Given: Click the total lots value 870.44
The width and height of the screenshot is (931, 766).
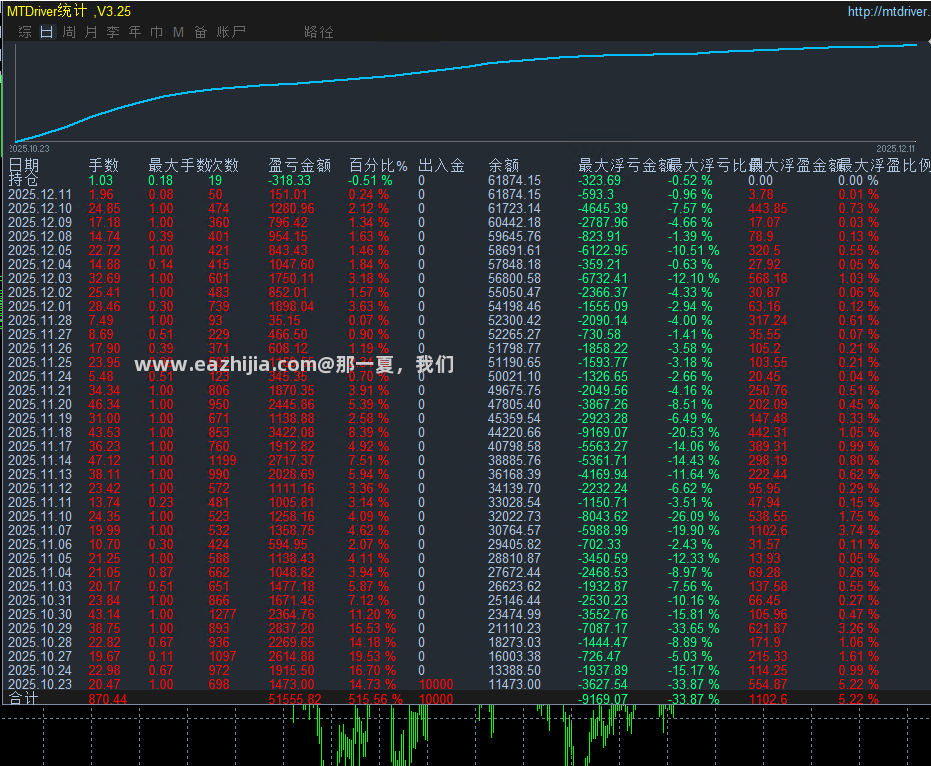Looking at the screenshot, I should click(x=107, y=699).
